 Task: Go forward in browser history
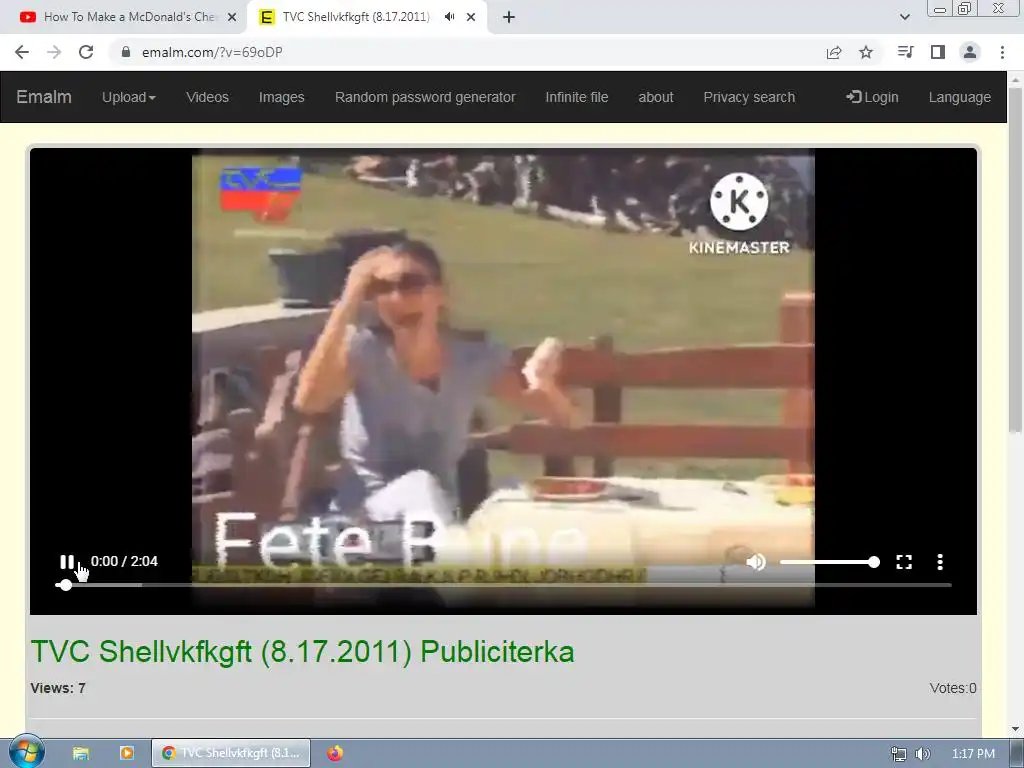click(x=54, y=52)
